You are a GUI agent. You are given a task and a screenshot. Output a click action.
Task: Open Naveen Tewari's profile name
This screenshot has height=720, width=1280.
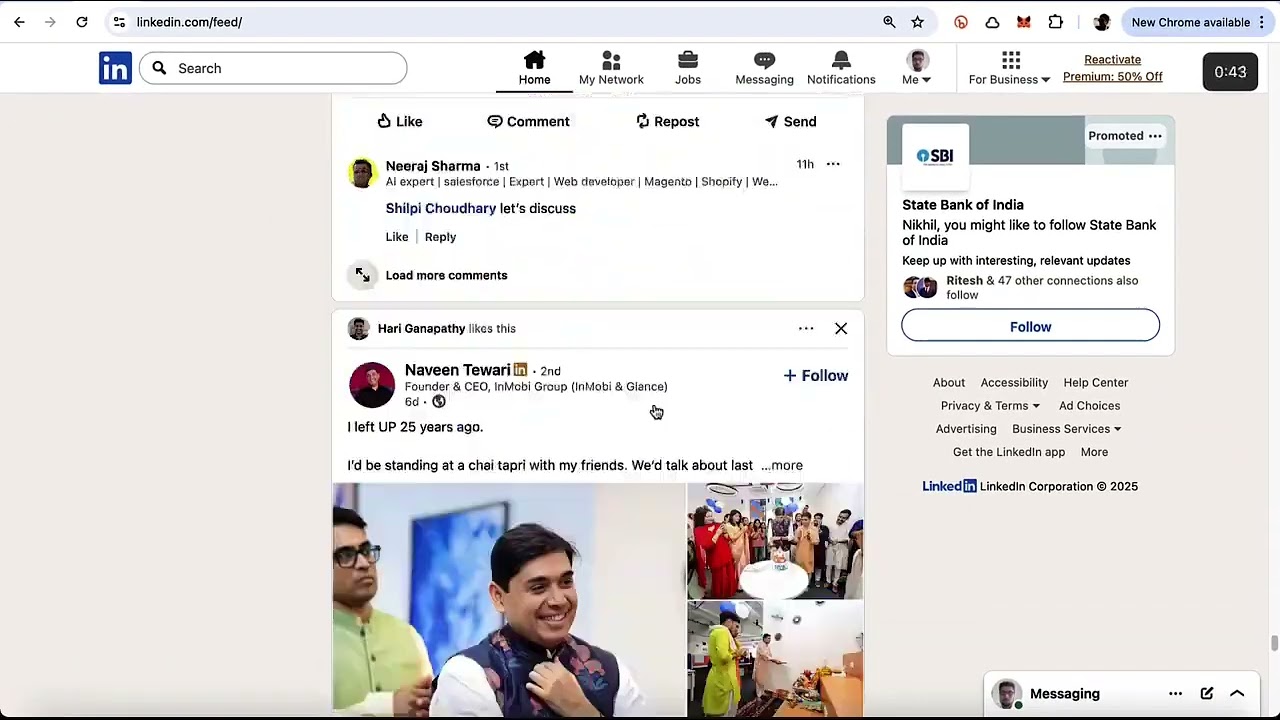(x=457, y=370)
